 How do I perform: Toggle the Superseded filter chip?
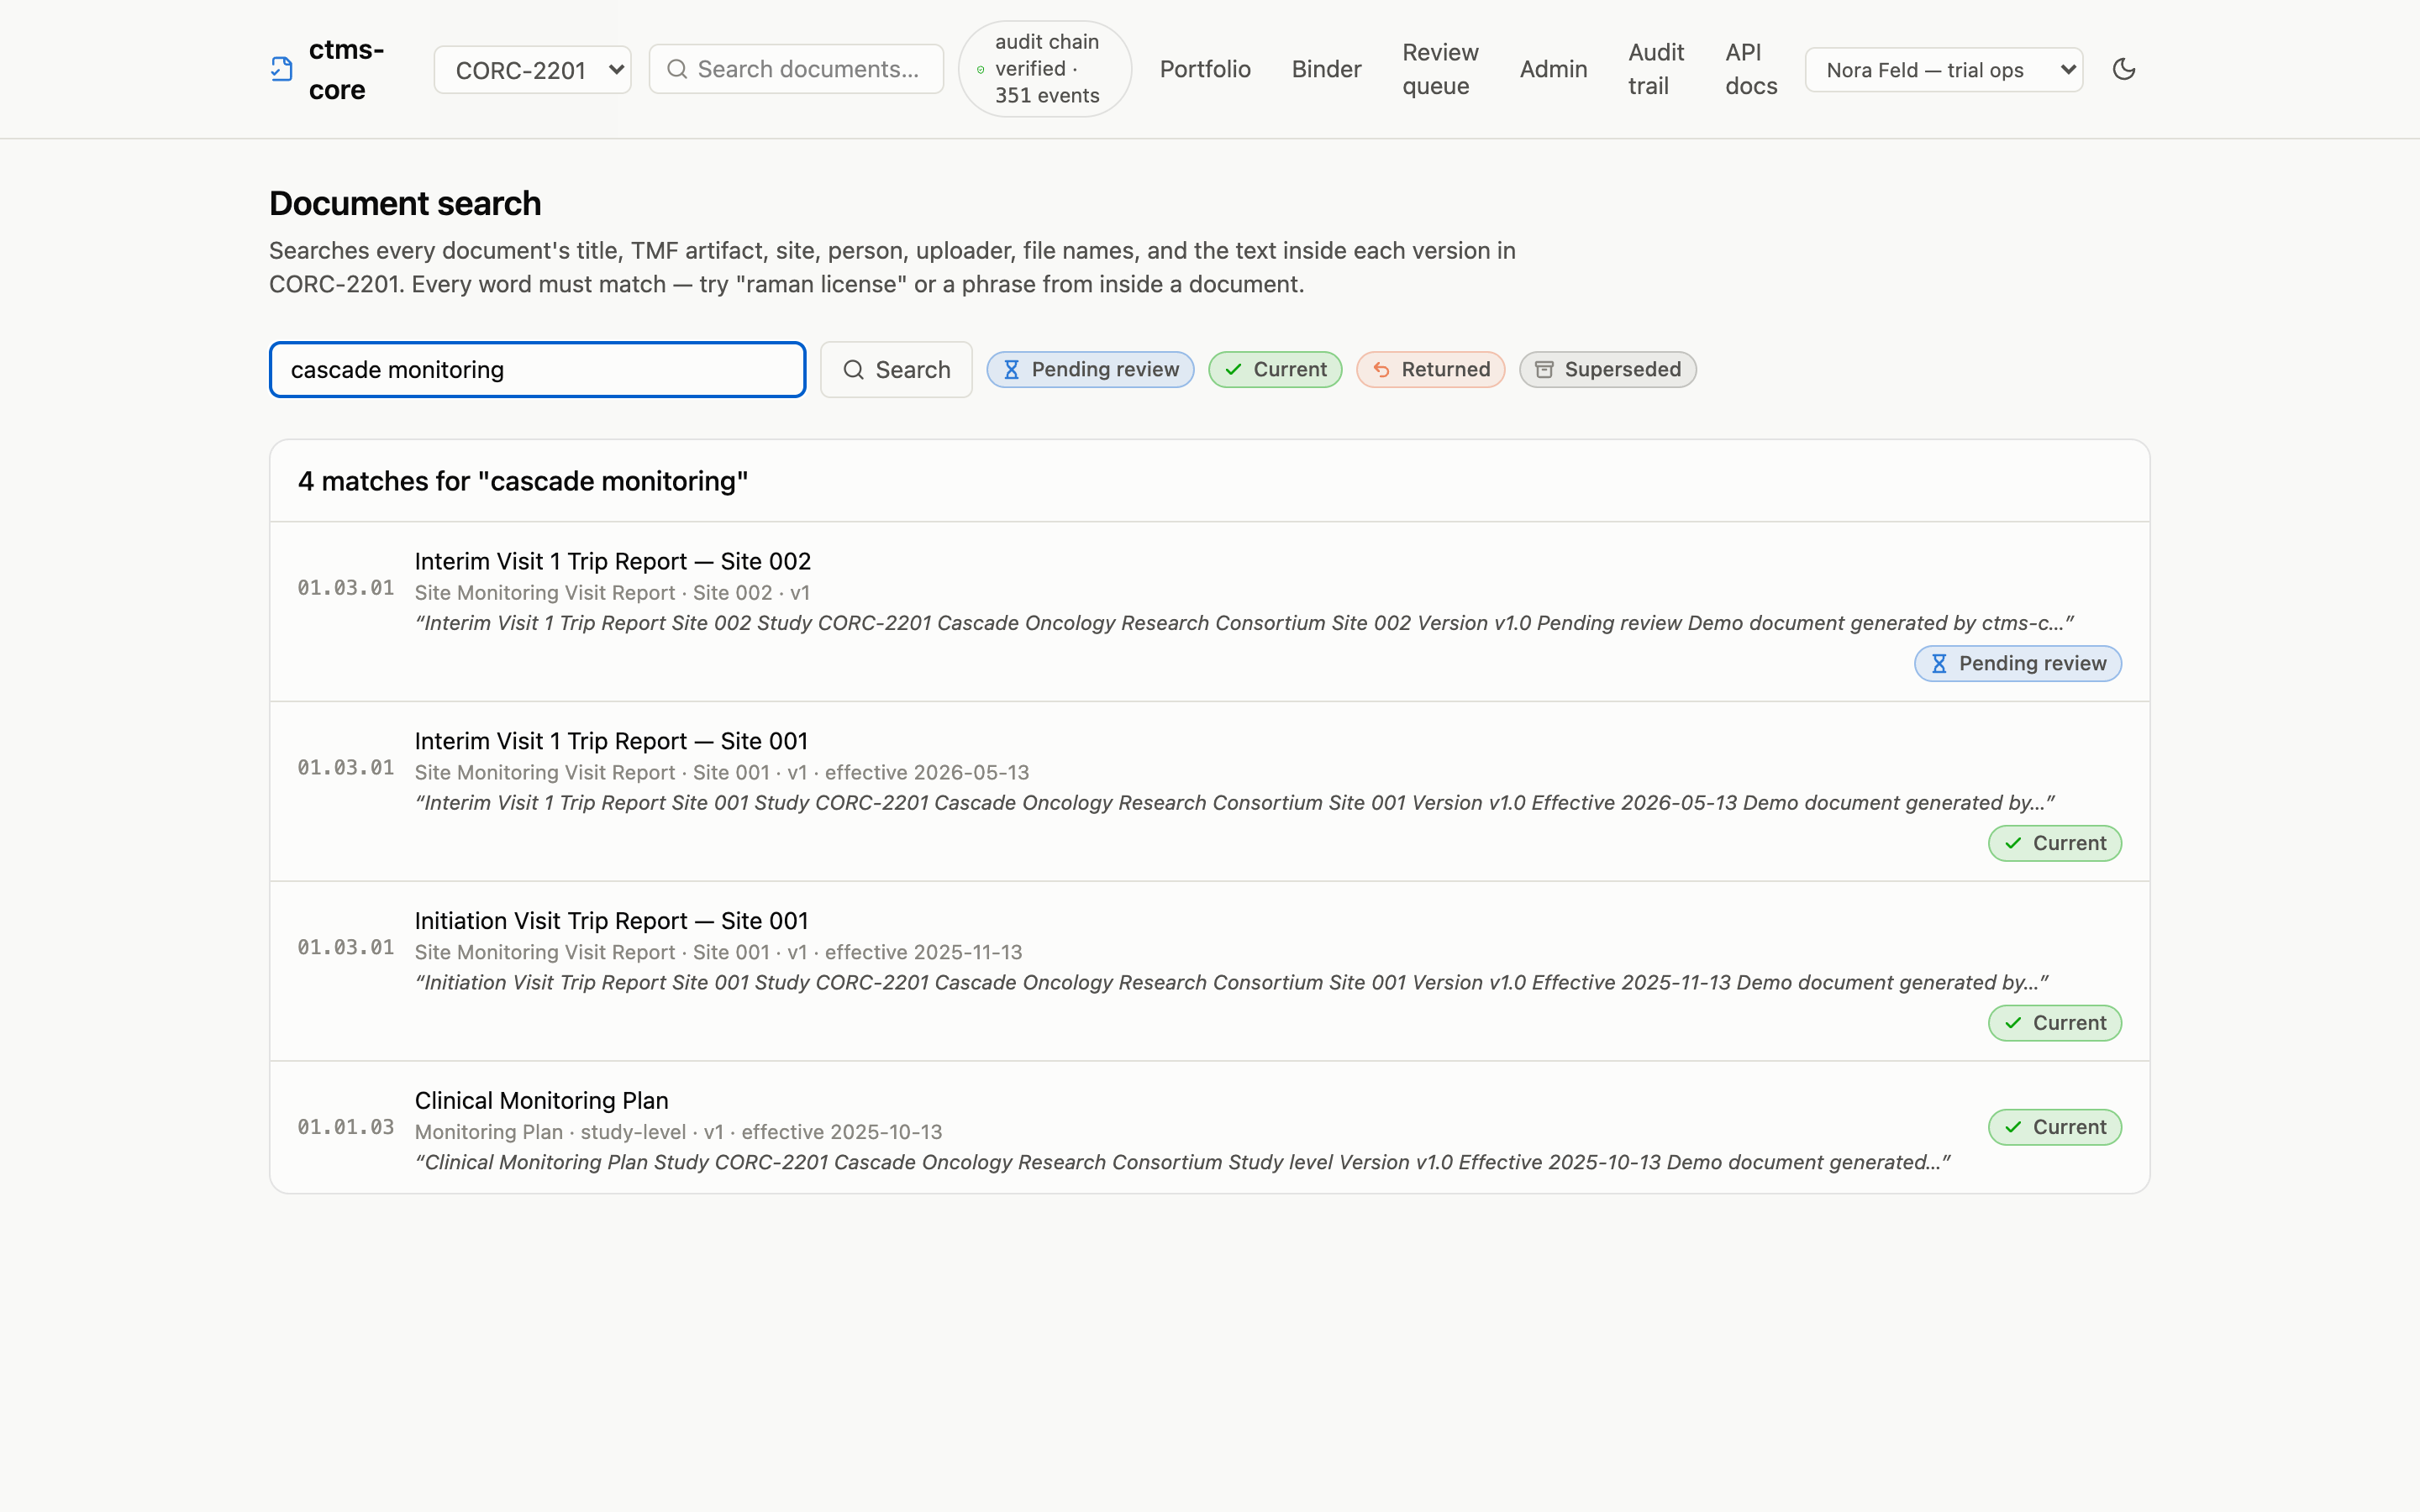click(1607, 370)
